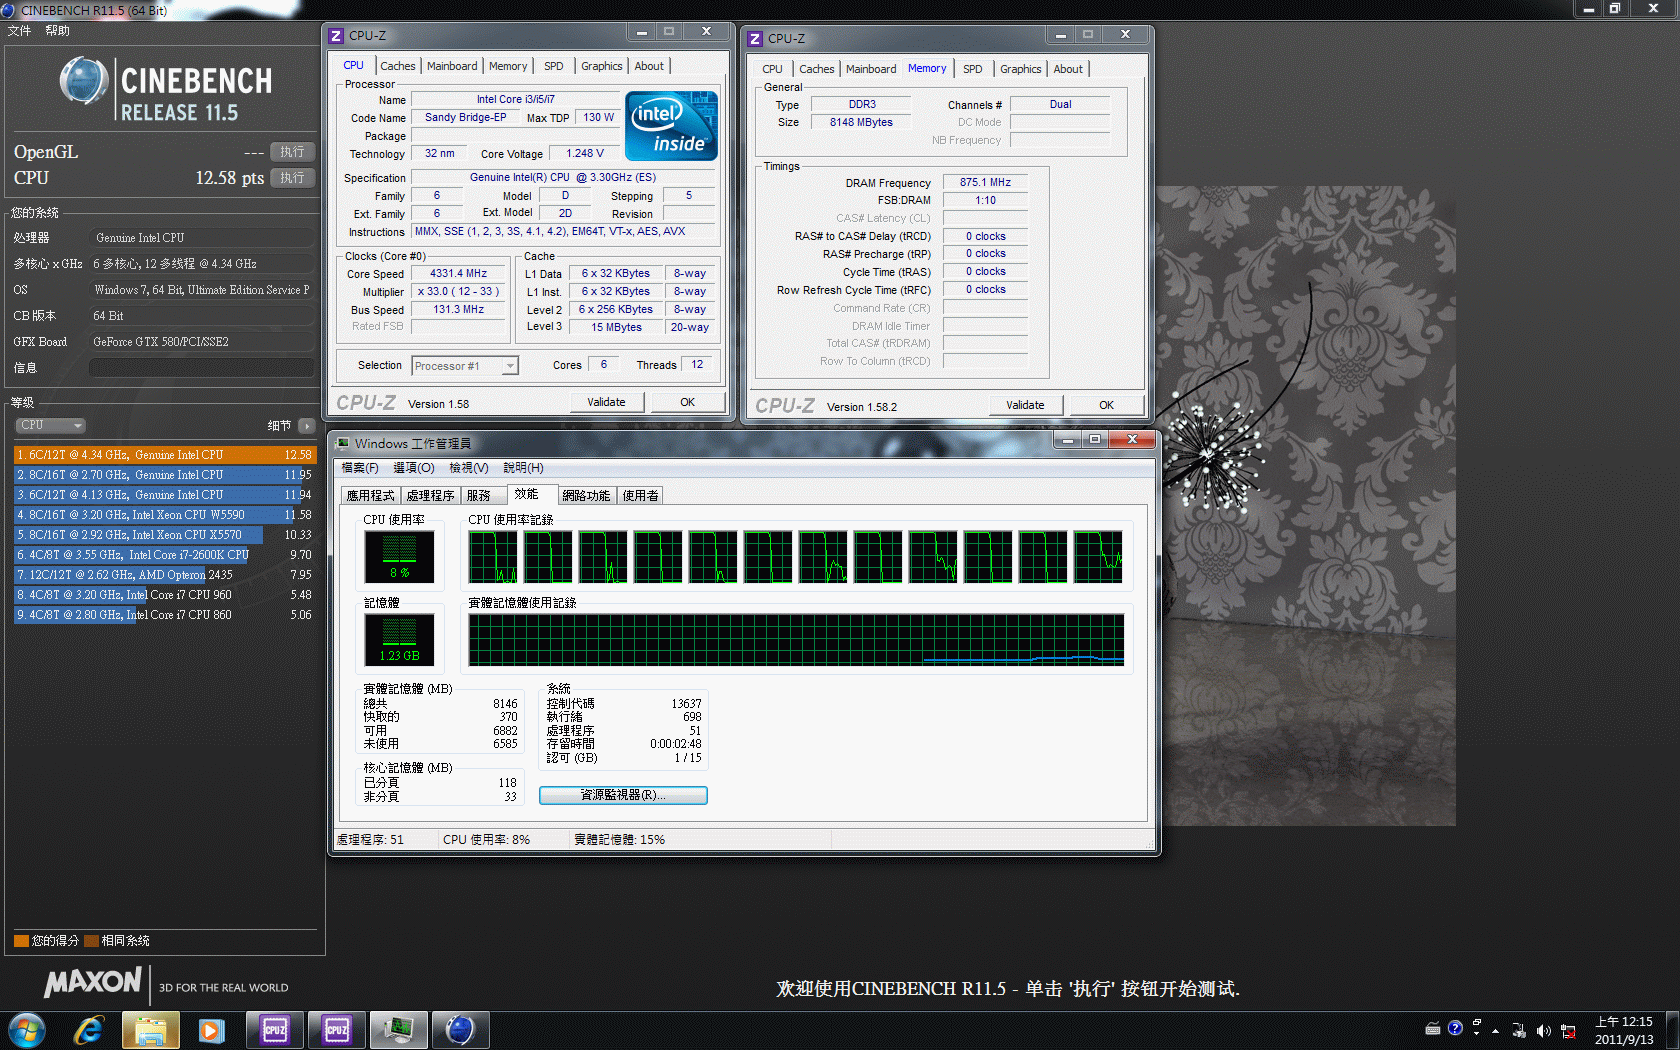Click Validate in left CPU-Z window
This screenshot has height=1050, width=1680.
click(606, 402)
